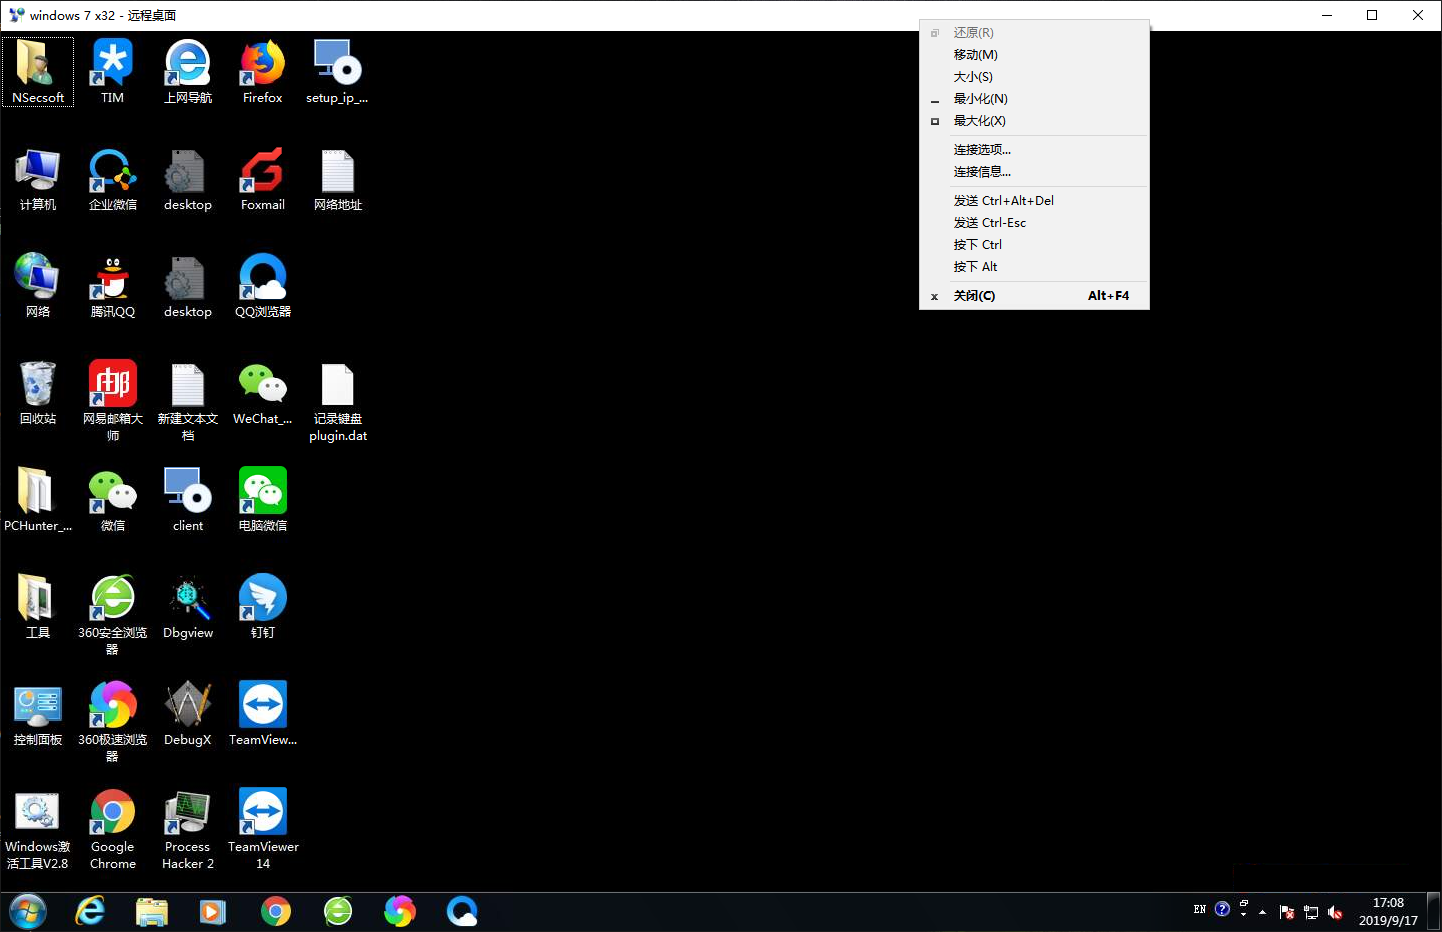This screenshot has height=932, width=1442.
Task: Open the blue help tray icon
Action: point(1222,909)
